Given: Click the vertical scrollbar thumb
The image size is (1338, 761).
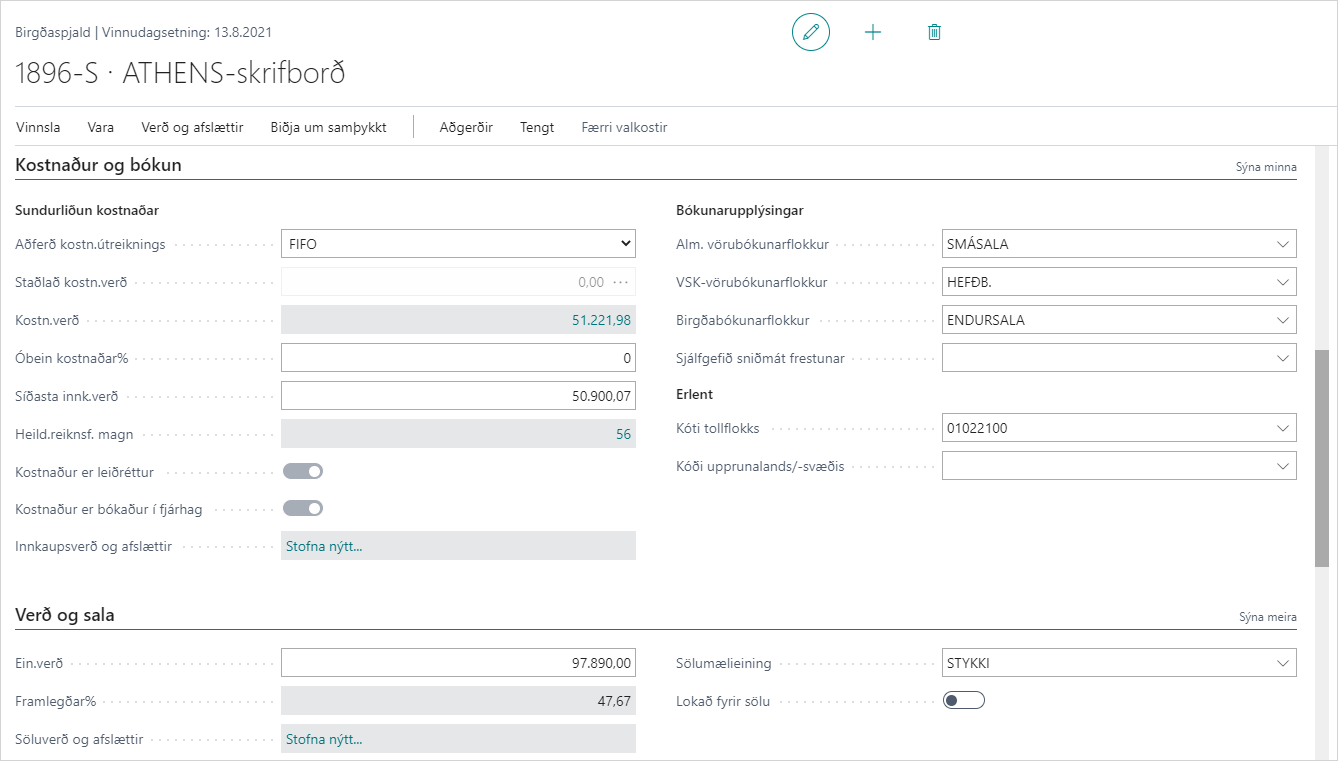Looking at the screenshot, I should [1322, 458].
